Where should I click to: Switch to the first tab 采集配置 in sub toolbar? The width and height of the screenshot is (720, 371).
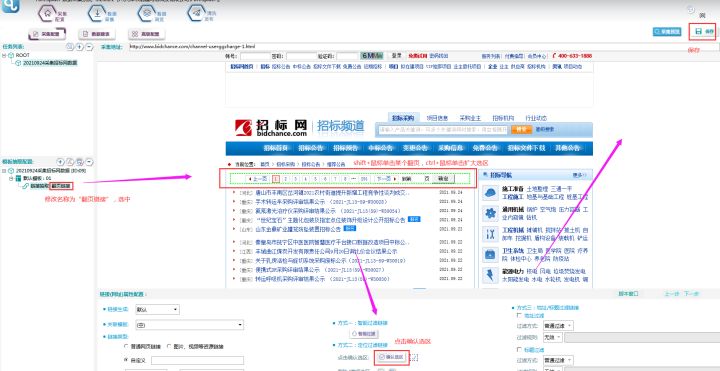pos(47,34)
